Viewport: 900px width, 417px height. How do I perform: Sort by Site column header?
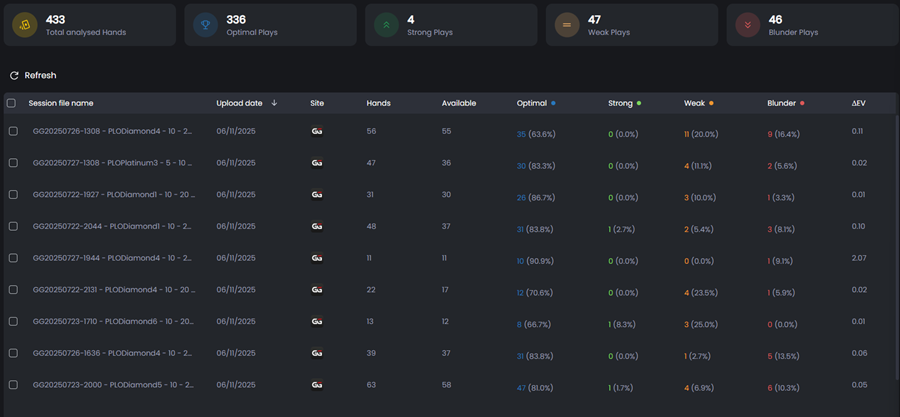coord(317,103)
